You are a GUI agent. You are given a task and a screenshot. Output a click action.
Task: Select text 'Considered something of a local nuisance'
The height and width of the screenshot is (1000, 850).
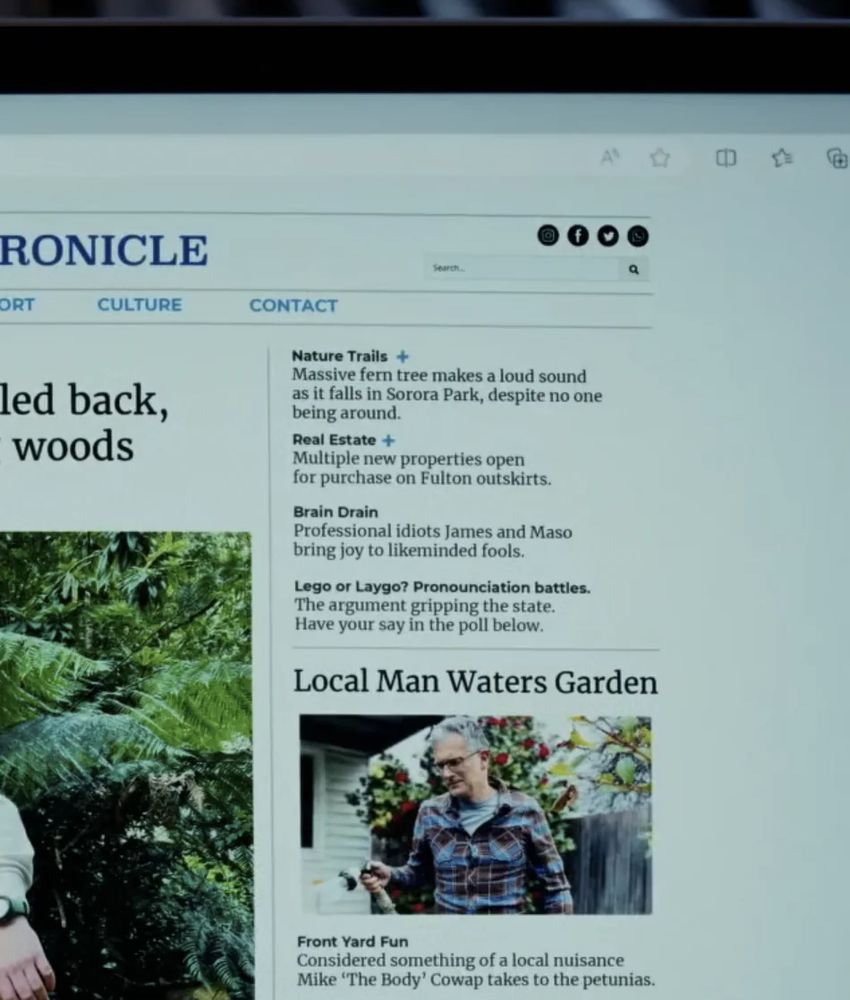click(460, 960)
